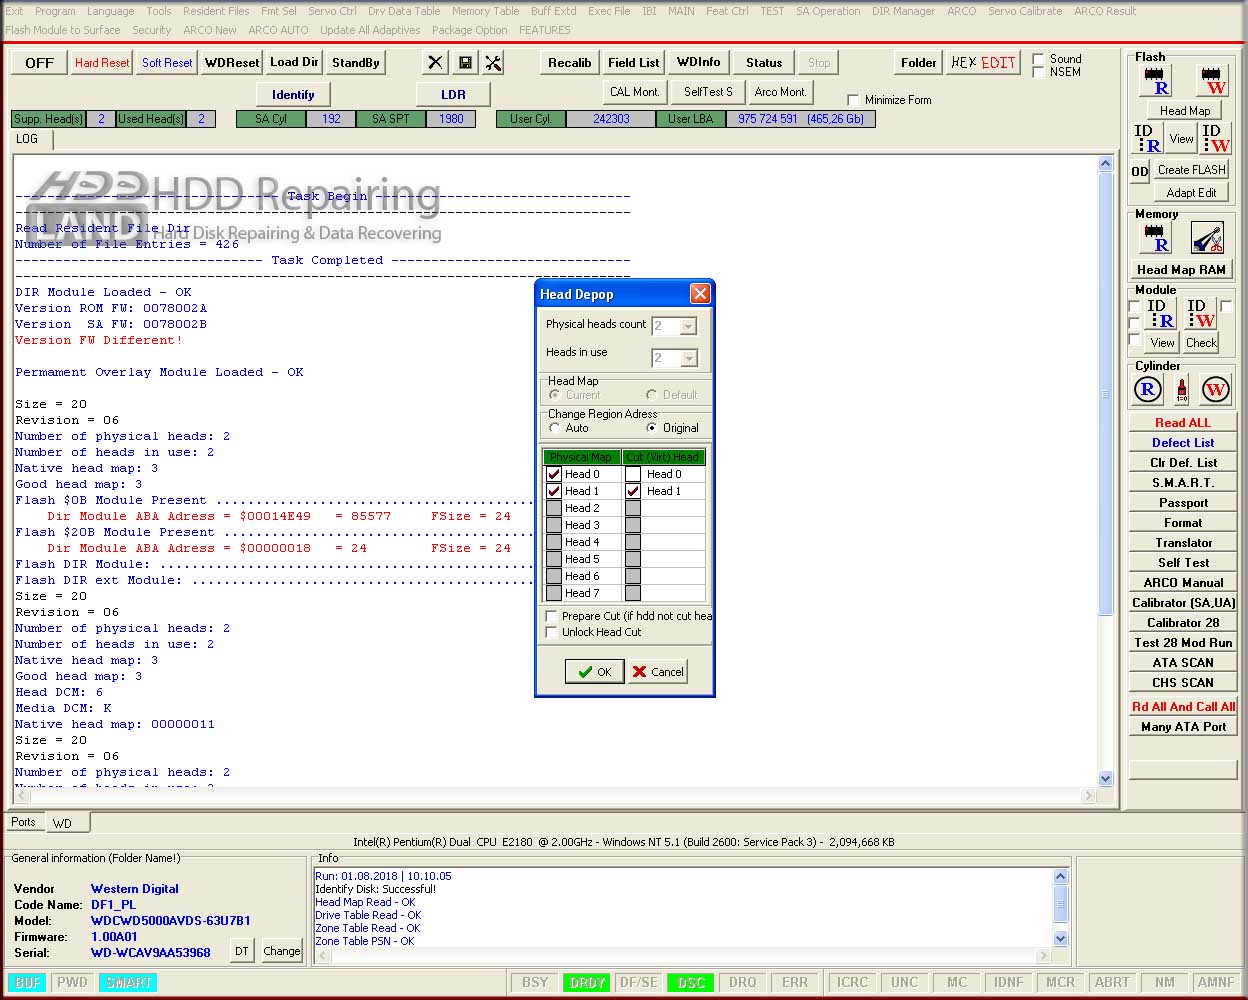The image size is (1248, 1000).
Task: Enable the Minimize Form checkbox
Action: click(853, 100)
